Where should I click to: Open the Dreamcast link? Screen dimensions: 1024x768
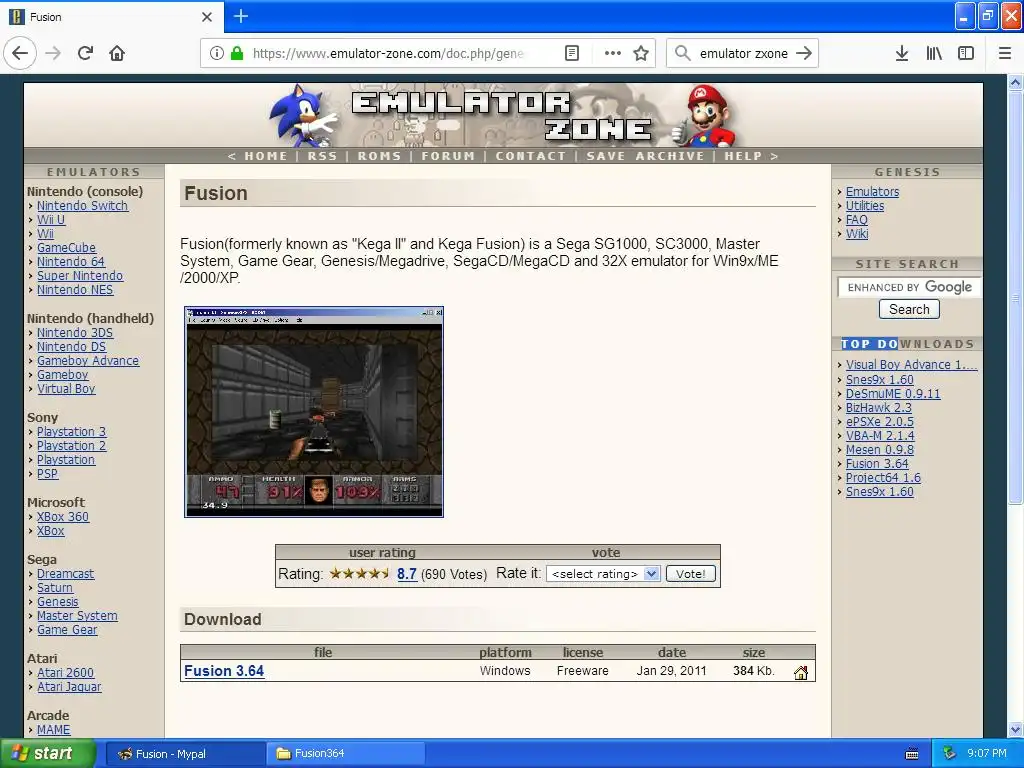point(65,573)
